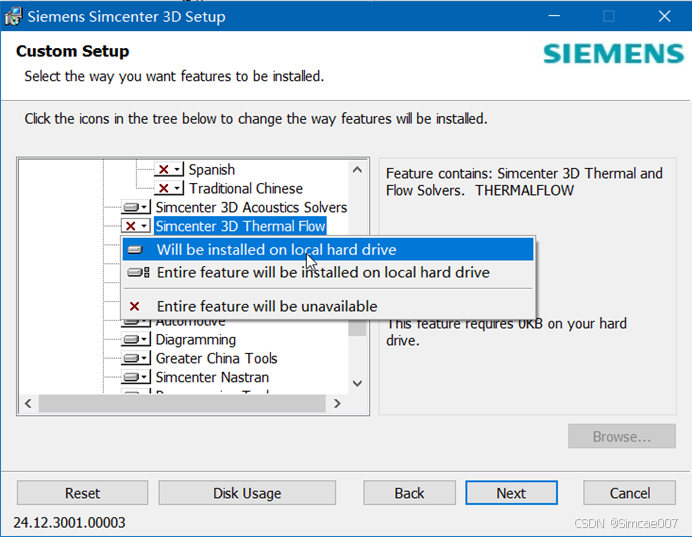
Task: Click the feature tree scroll-up arrow
Action: [x=357, y=170]
